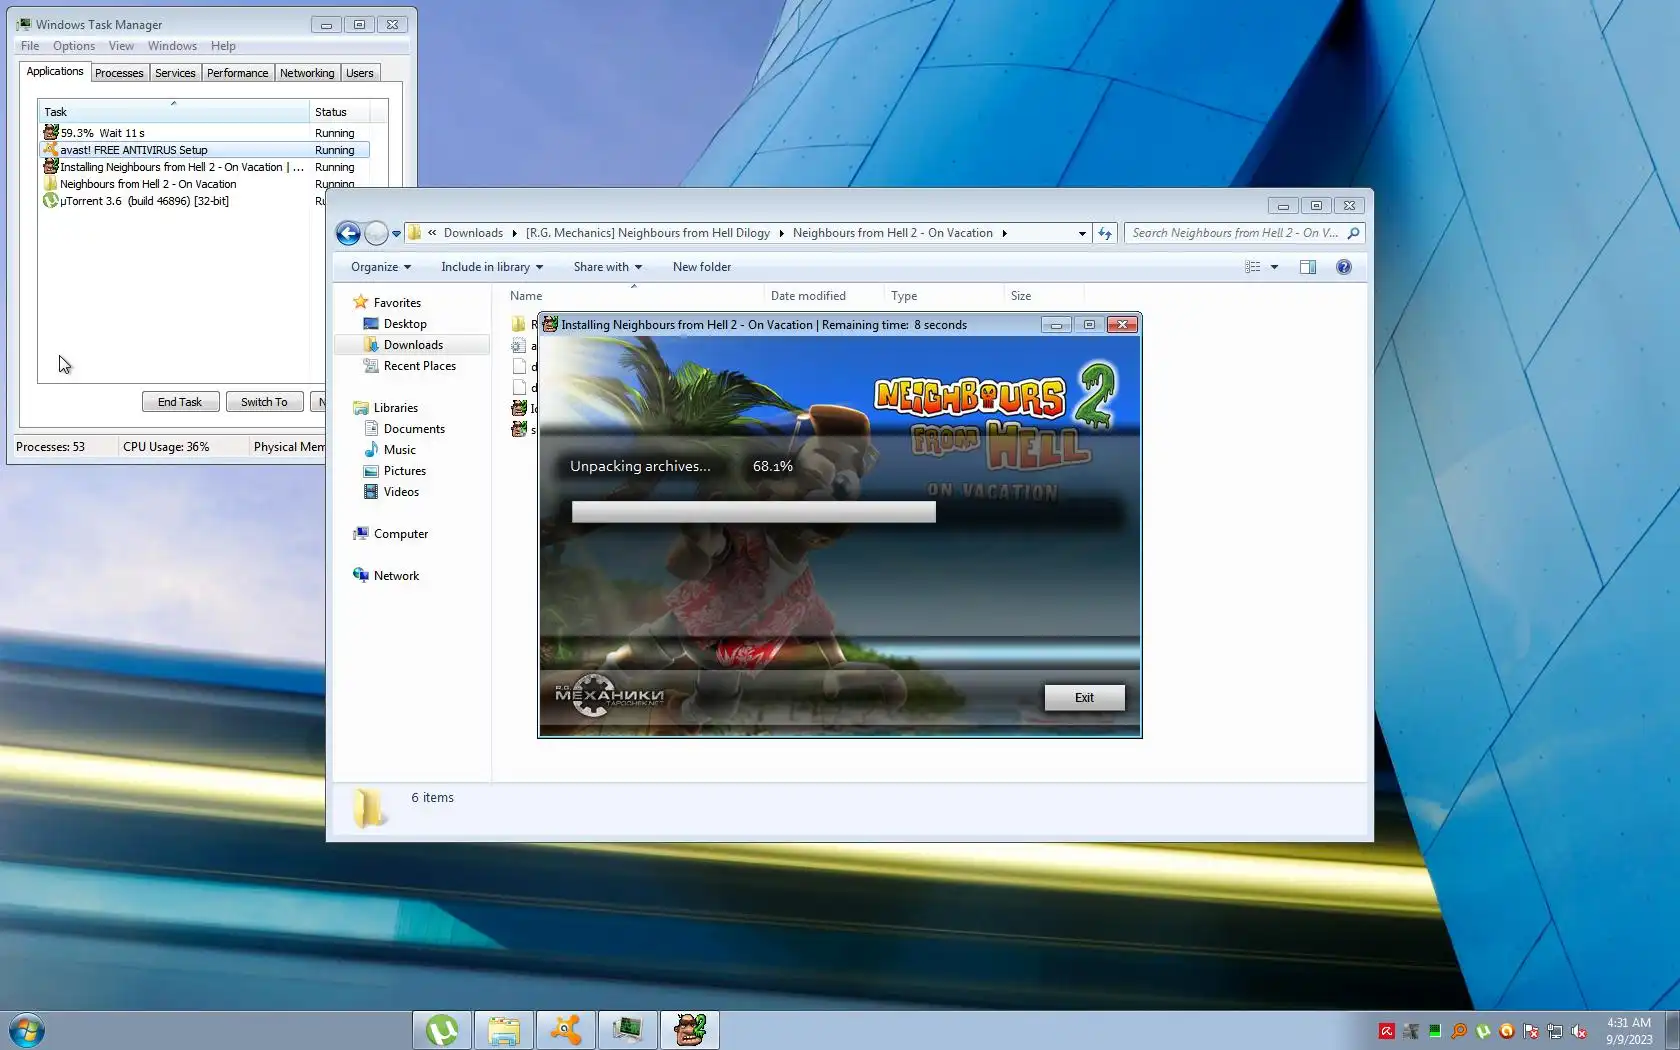The image size is (1680, 1050).
Task: Expand the address bar history dropdown
Action: coord(1082,233)
